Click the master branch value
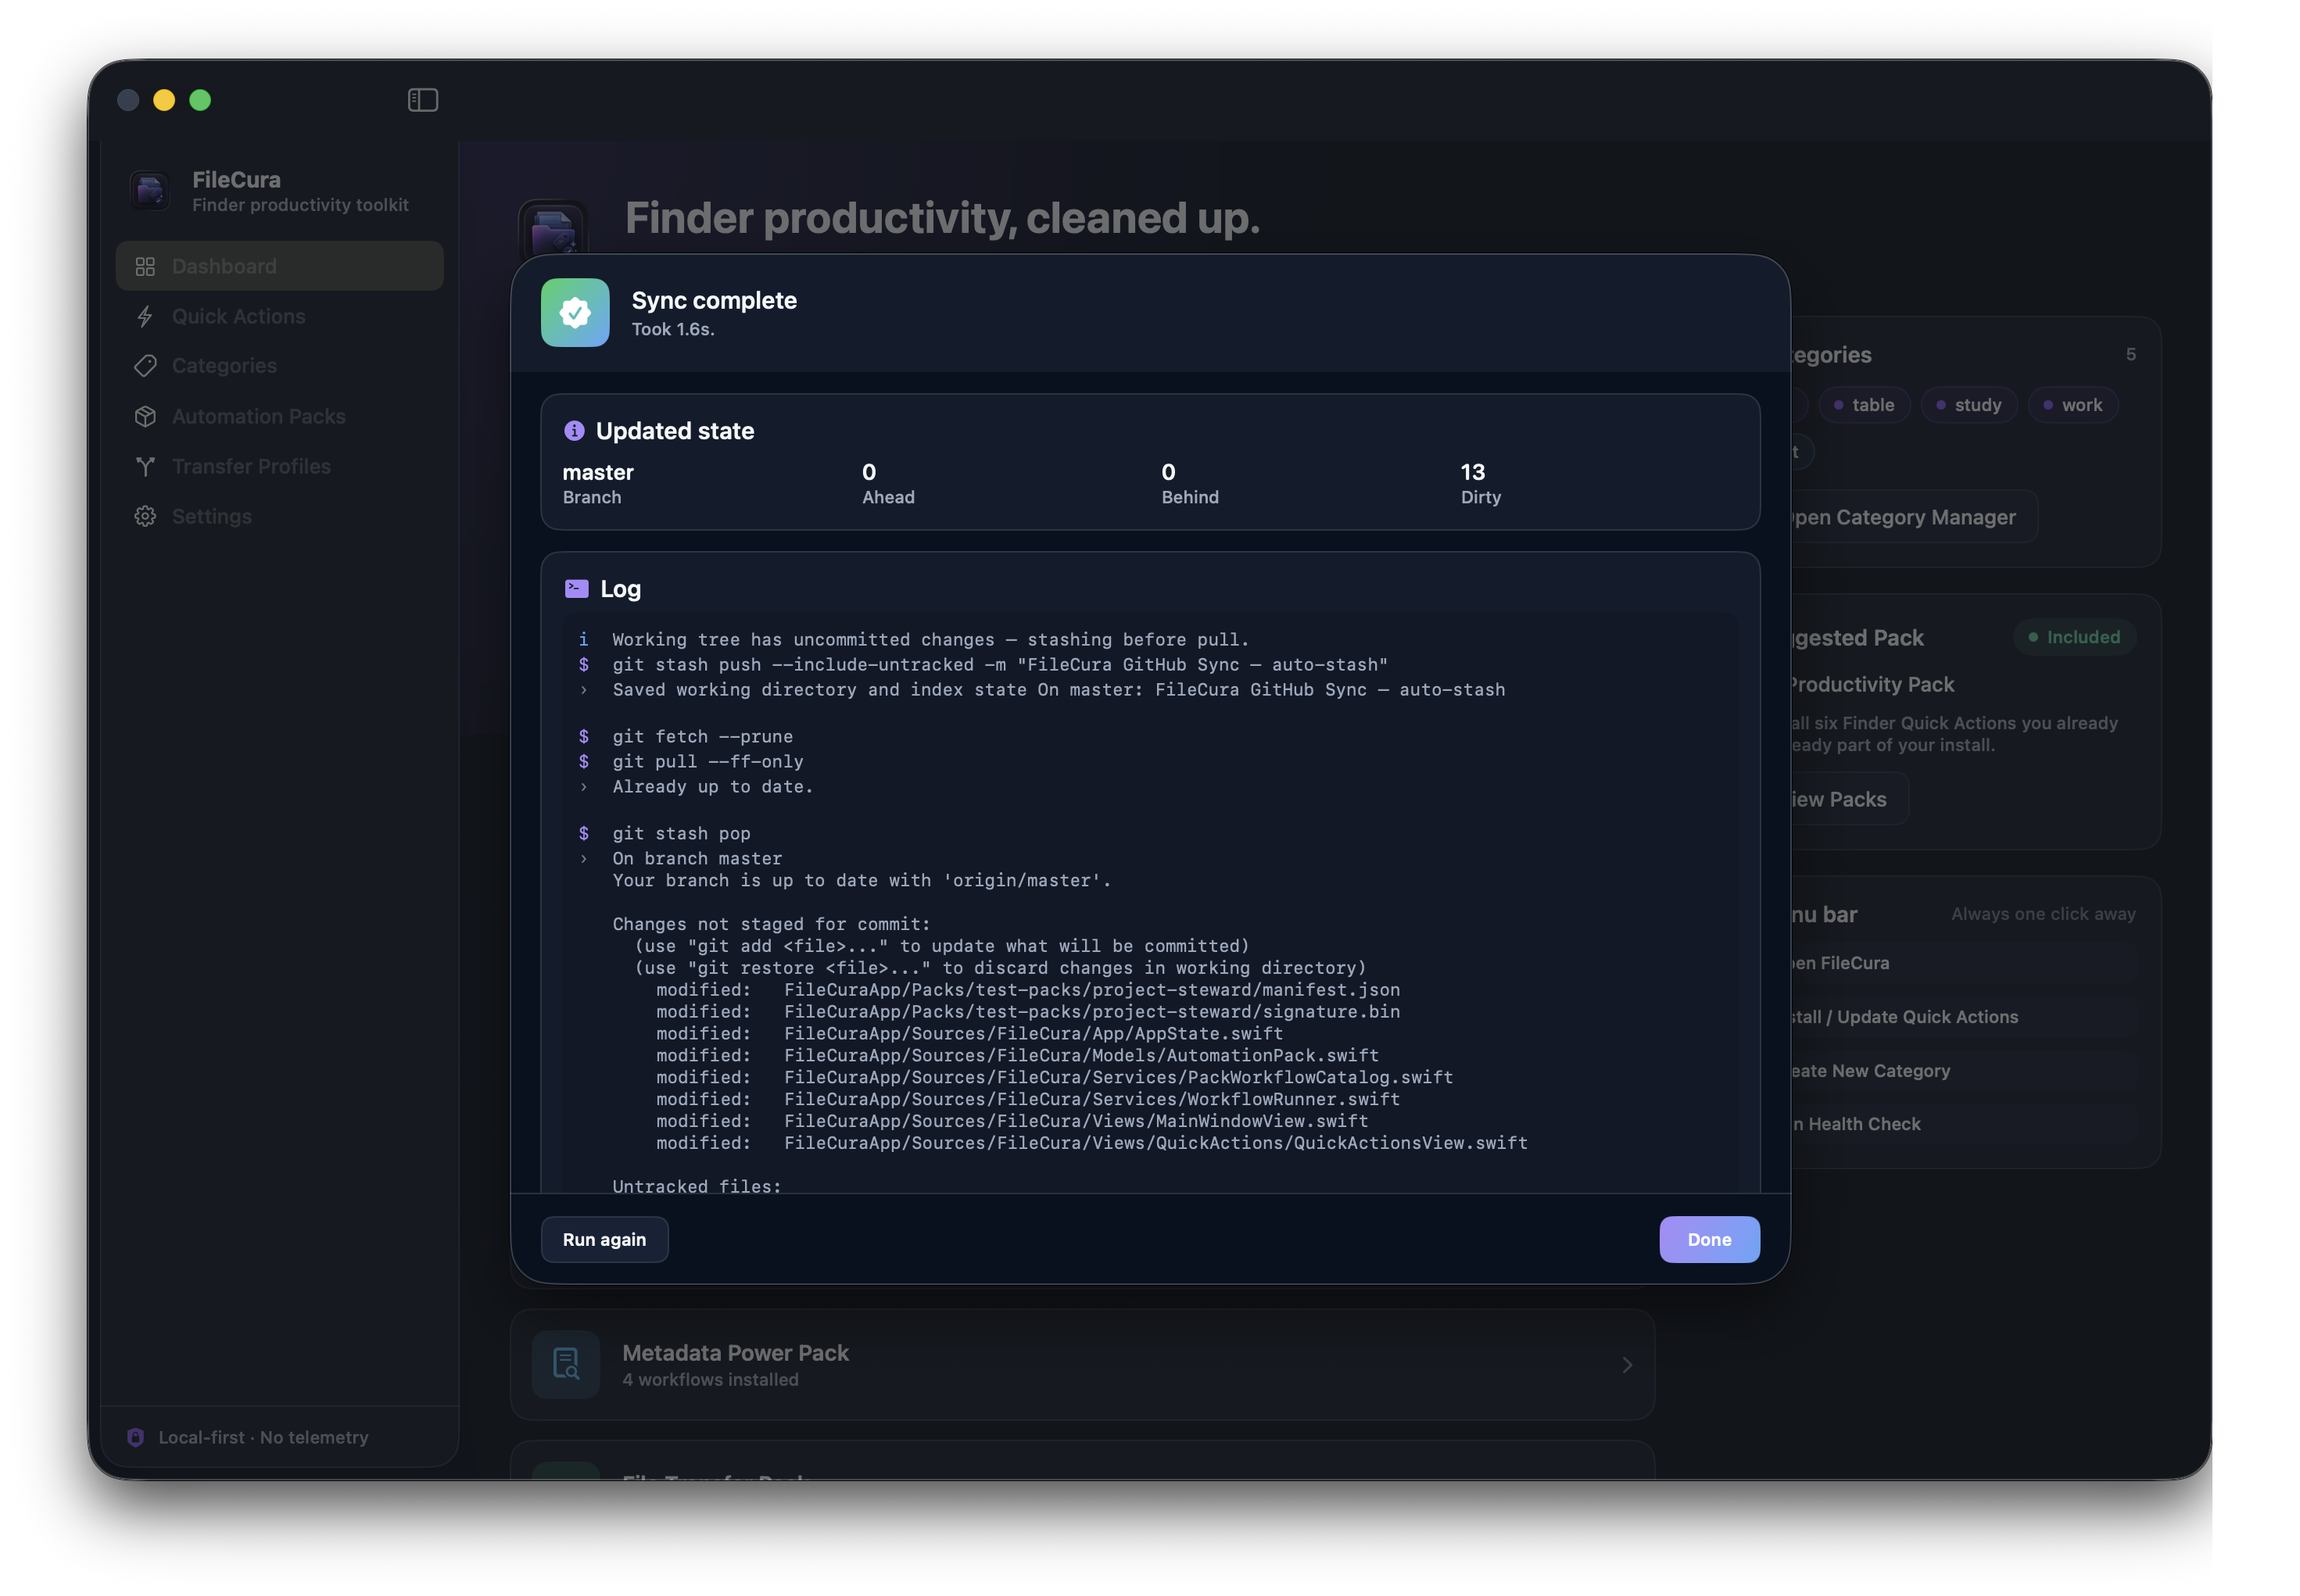 pyautogui.click(x=597, y=471)
